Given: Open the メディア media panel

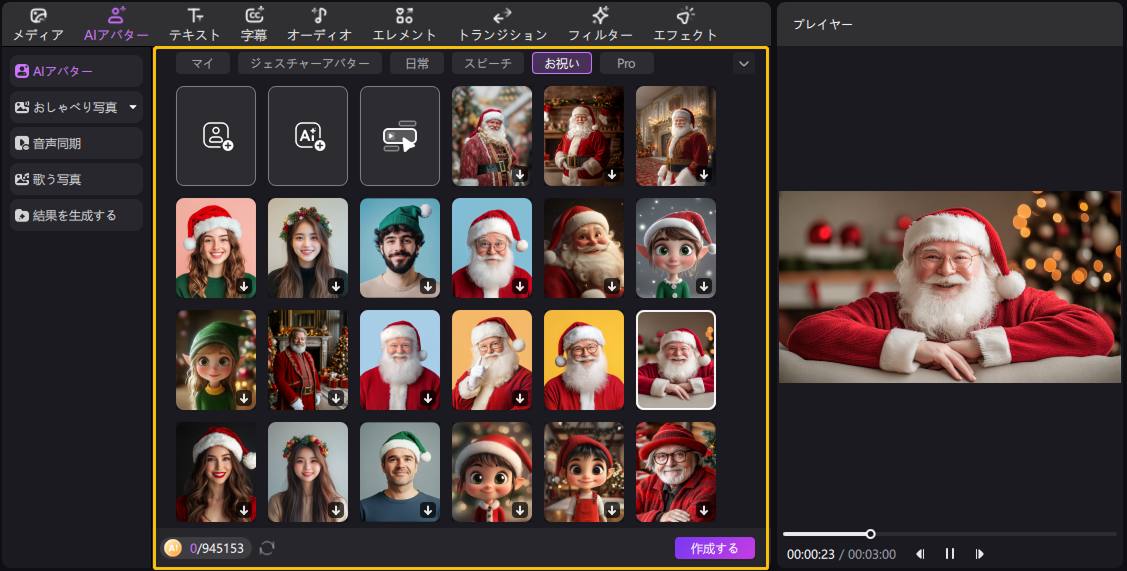Looking at the screenshot, I should 38,24.
